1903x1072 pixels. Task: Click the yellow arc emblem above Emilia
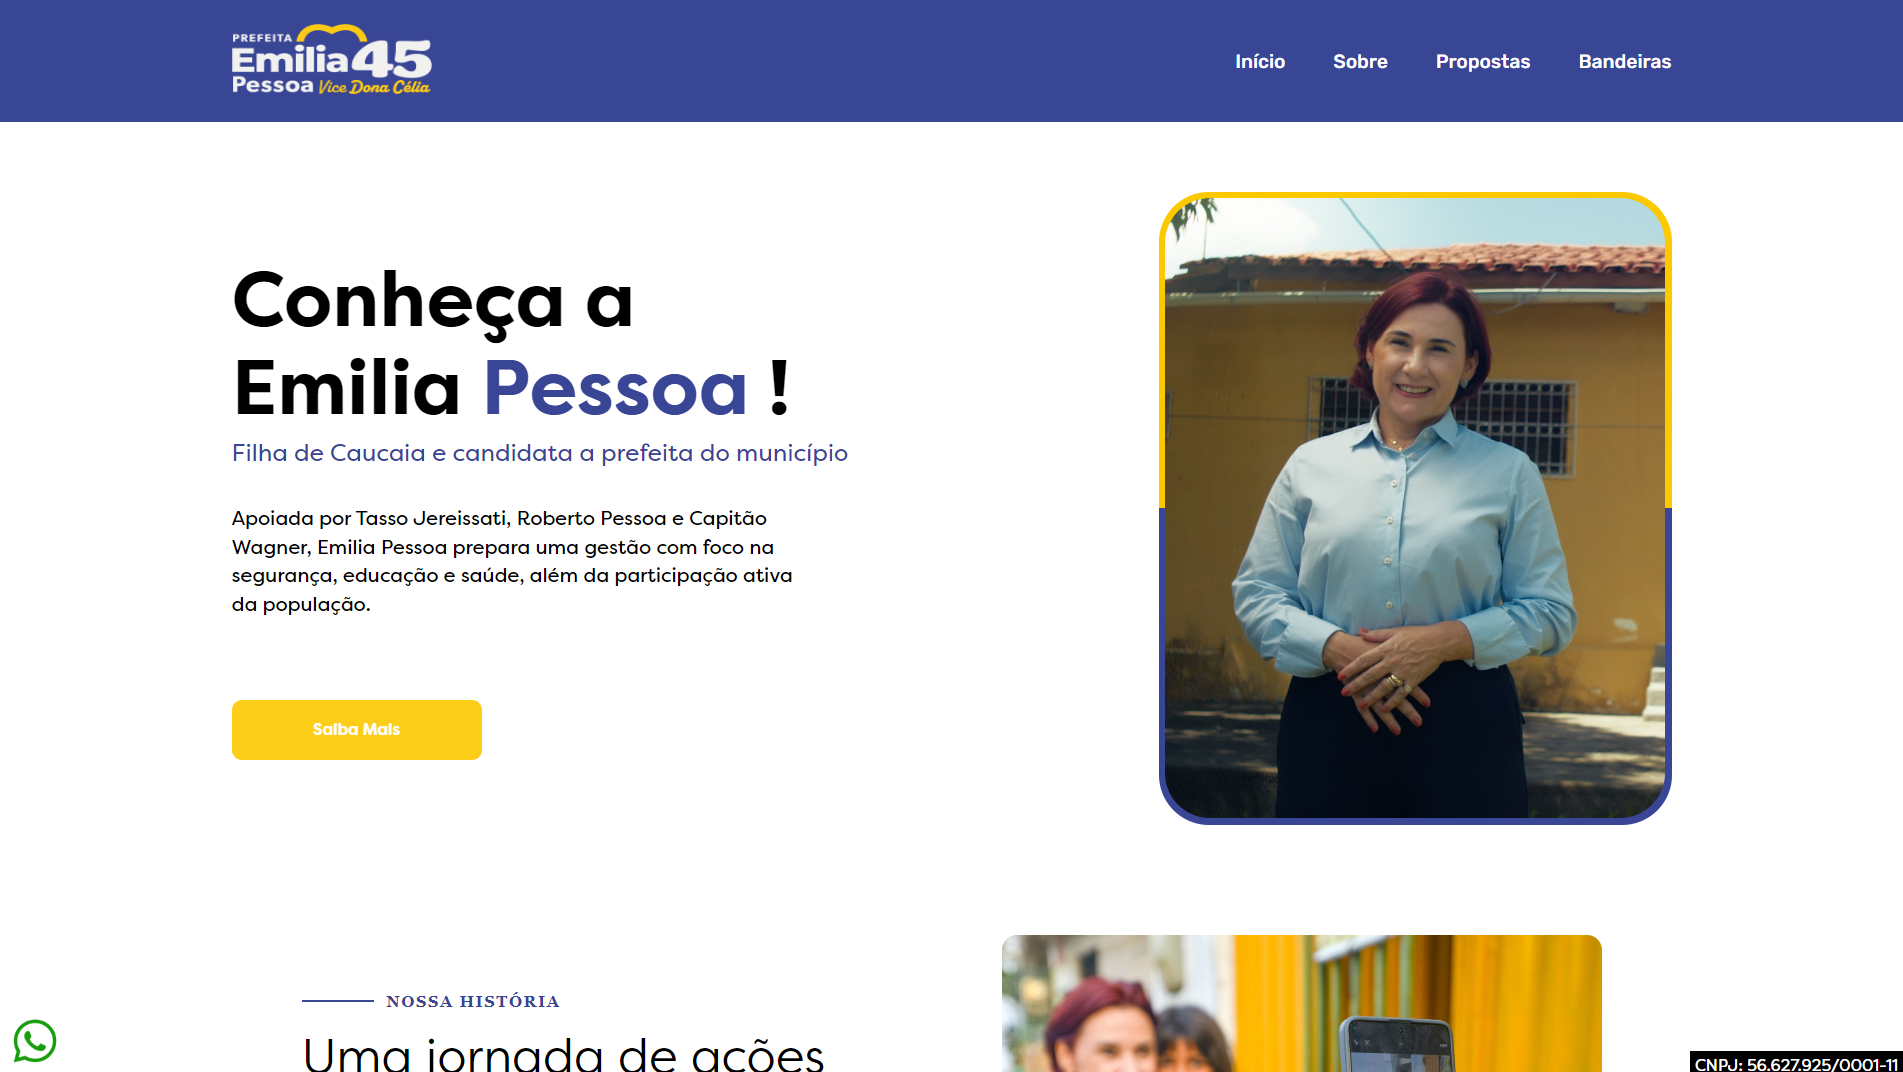pyautogui.click(x=332, y=33)
